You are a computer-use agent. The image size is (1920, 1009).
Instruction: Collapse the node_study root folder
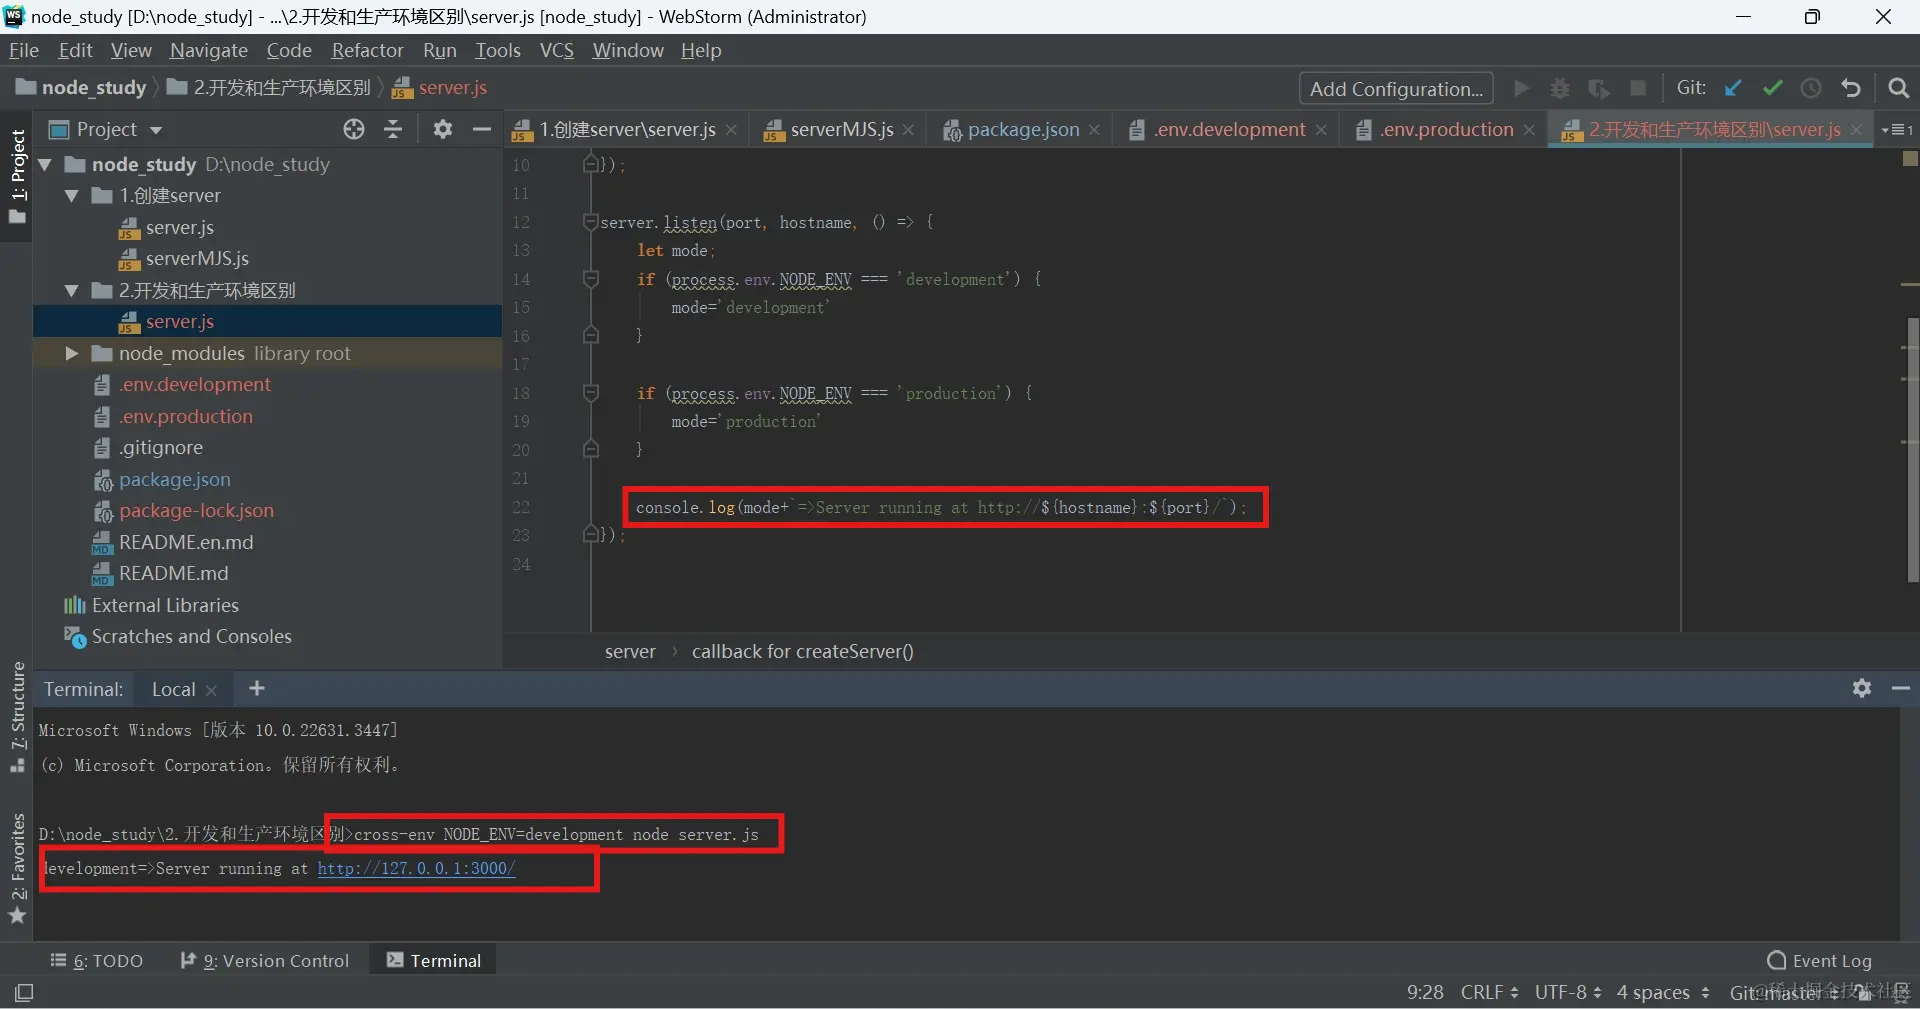(45, 164)
